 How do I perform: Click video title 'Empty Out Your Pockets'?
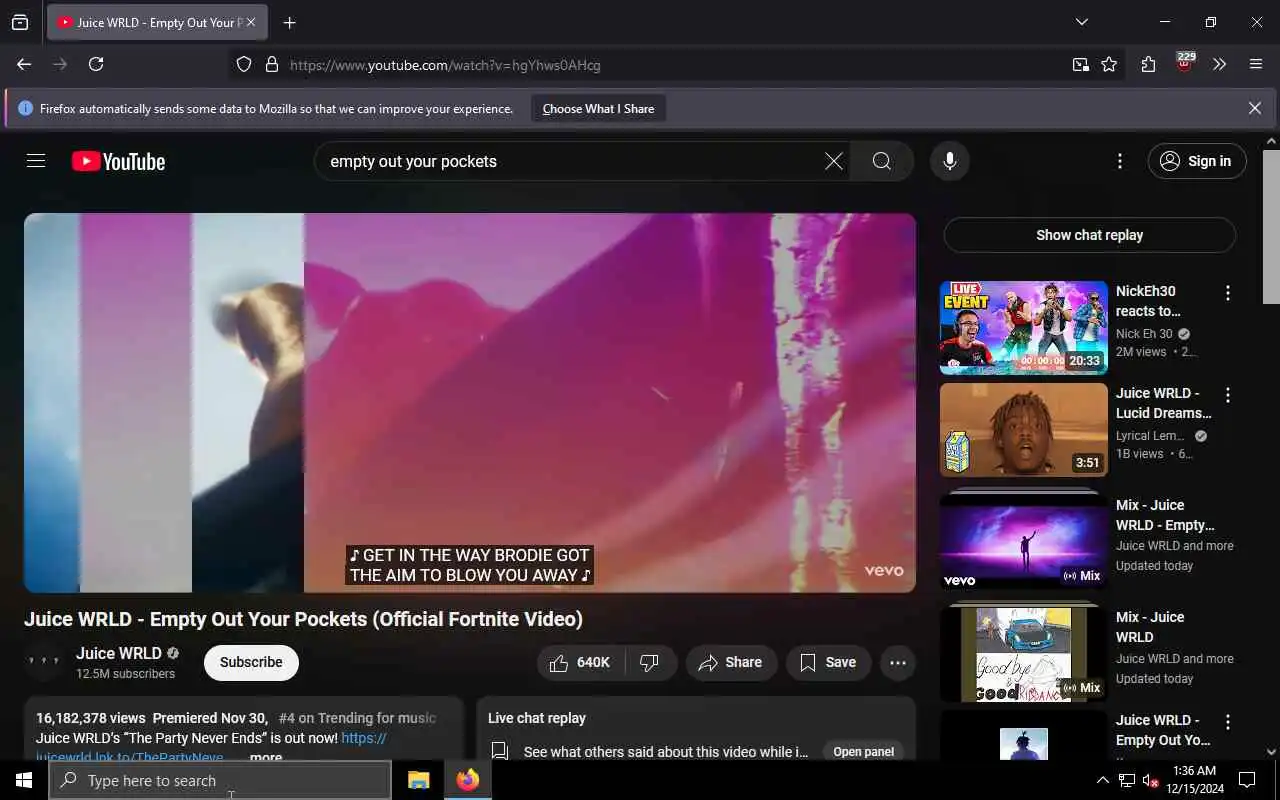(x=303, y=619)
